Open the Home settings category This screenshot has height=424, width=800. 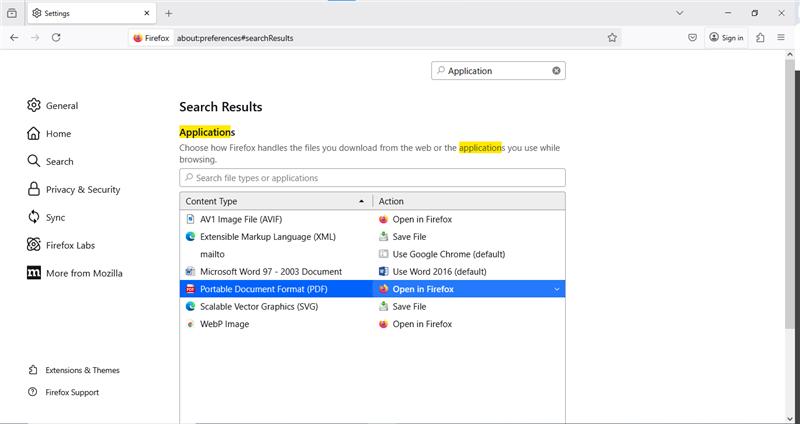click(x=49, y=134)
